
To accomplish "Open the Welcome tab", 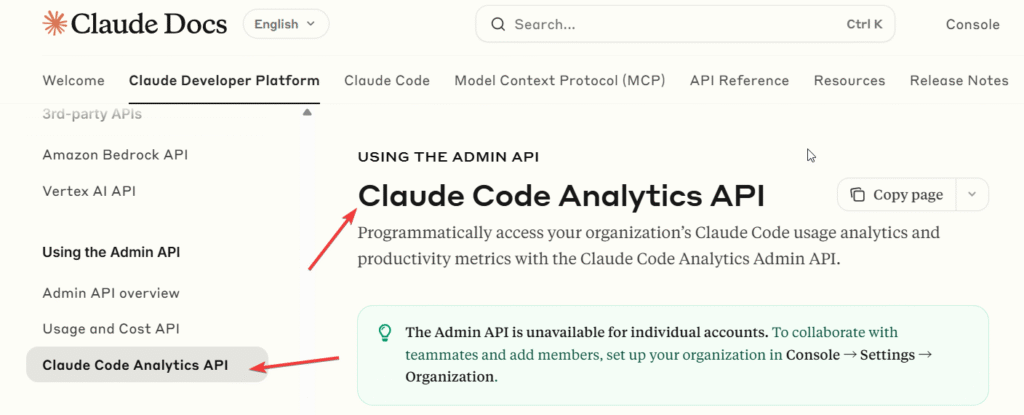I will (73, 80).
